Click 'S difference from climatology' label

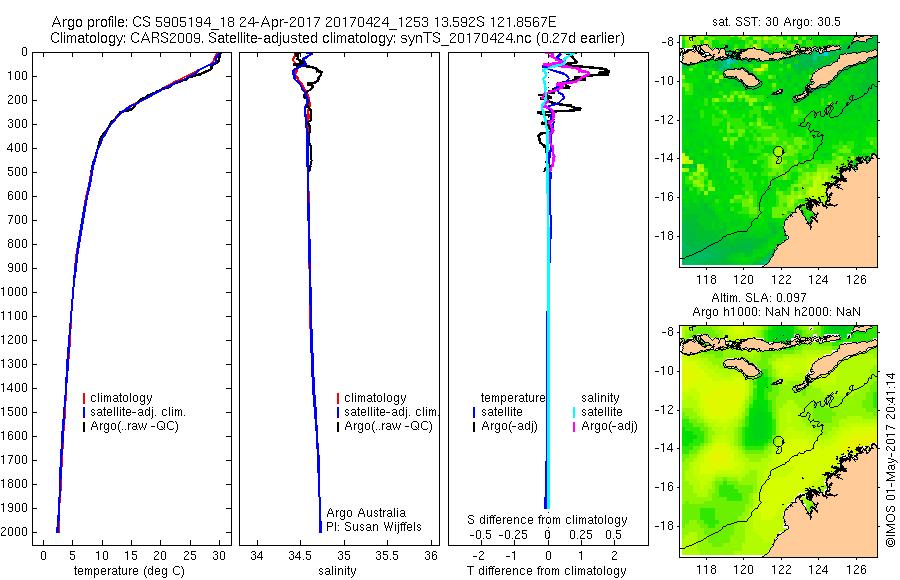pos(547,520)
